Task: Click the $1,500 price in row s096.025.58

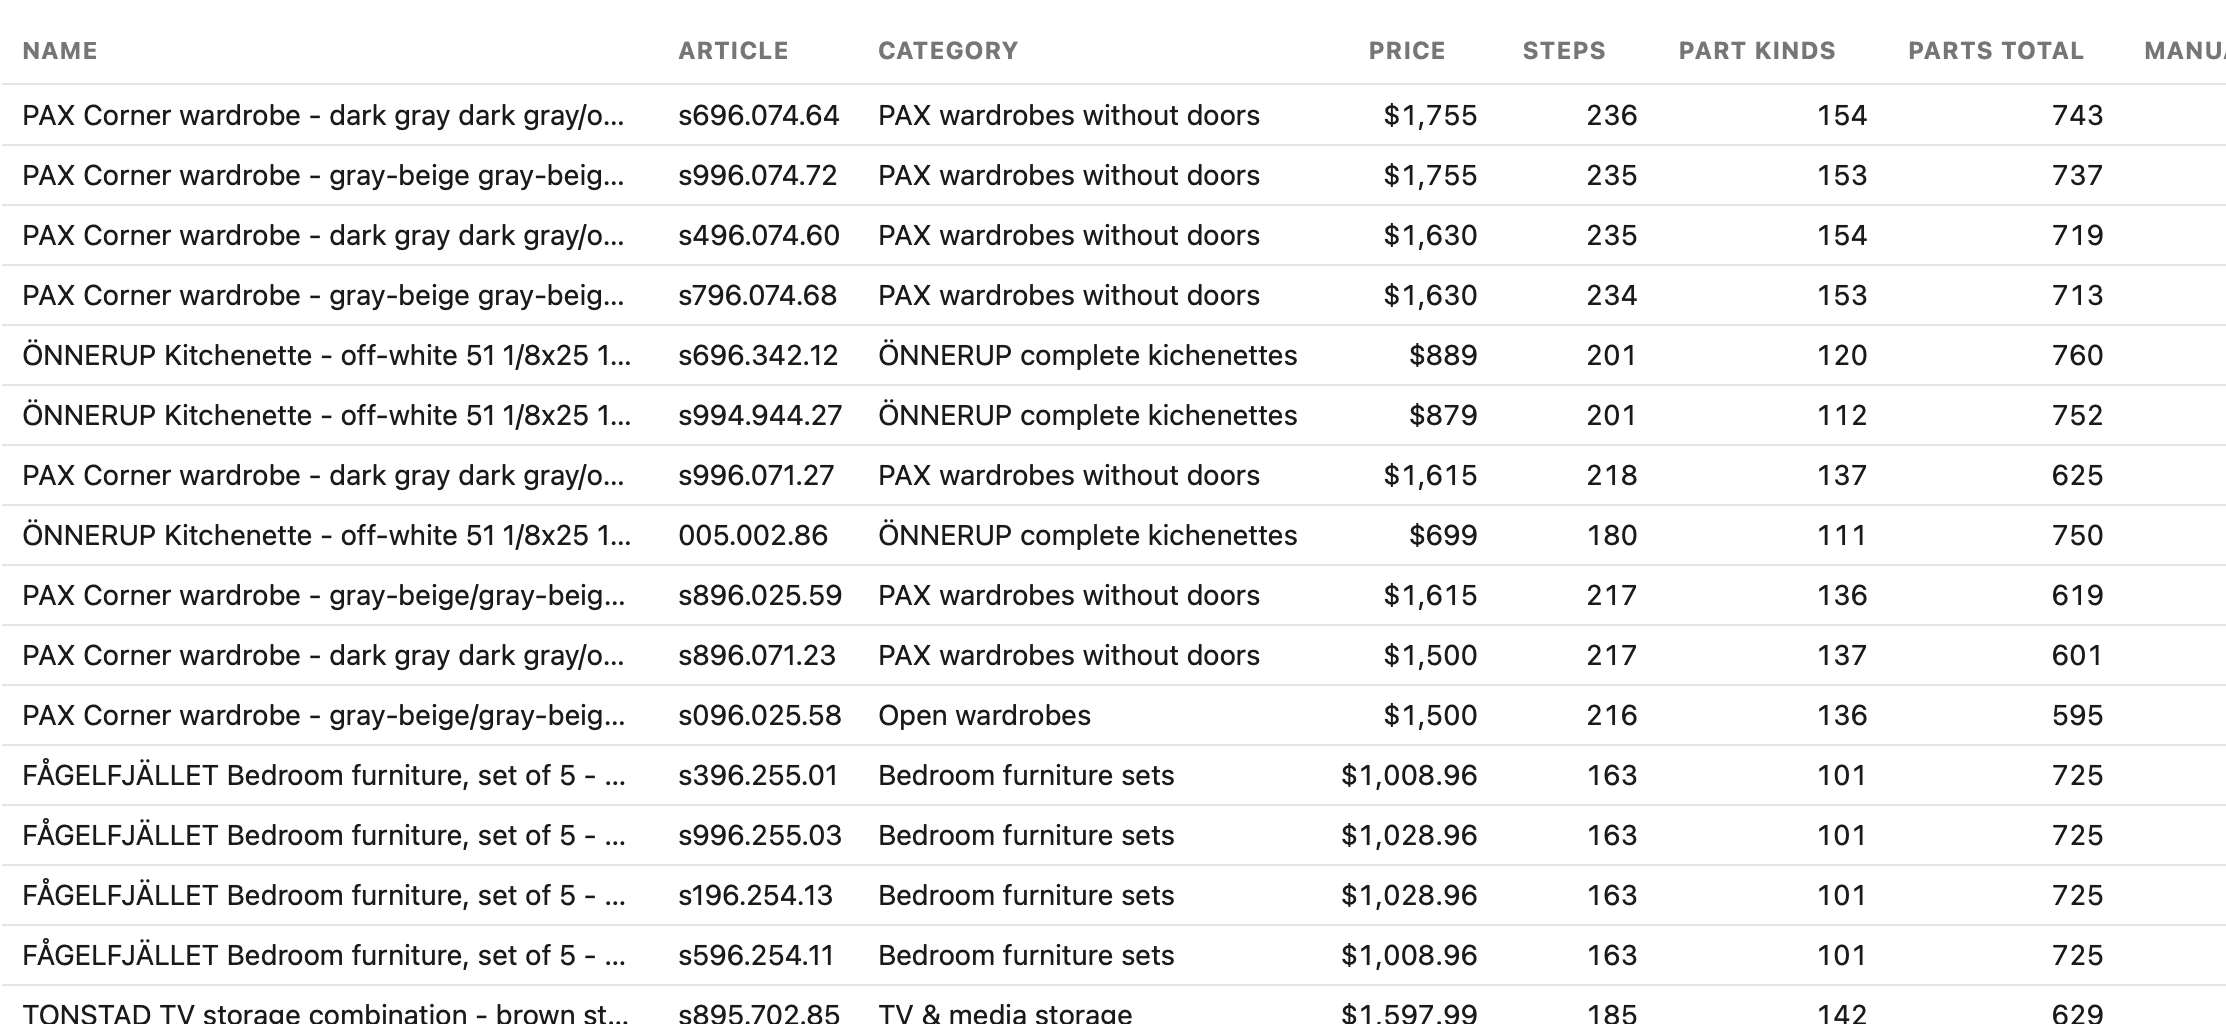Action: (x=1430, y=716)
